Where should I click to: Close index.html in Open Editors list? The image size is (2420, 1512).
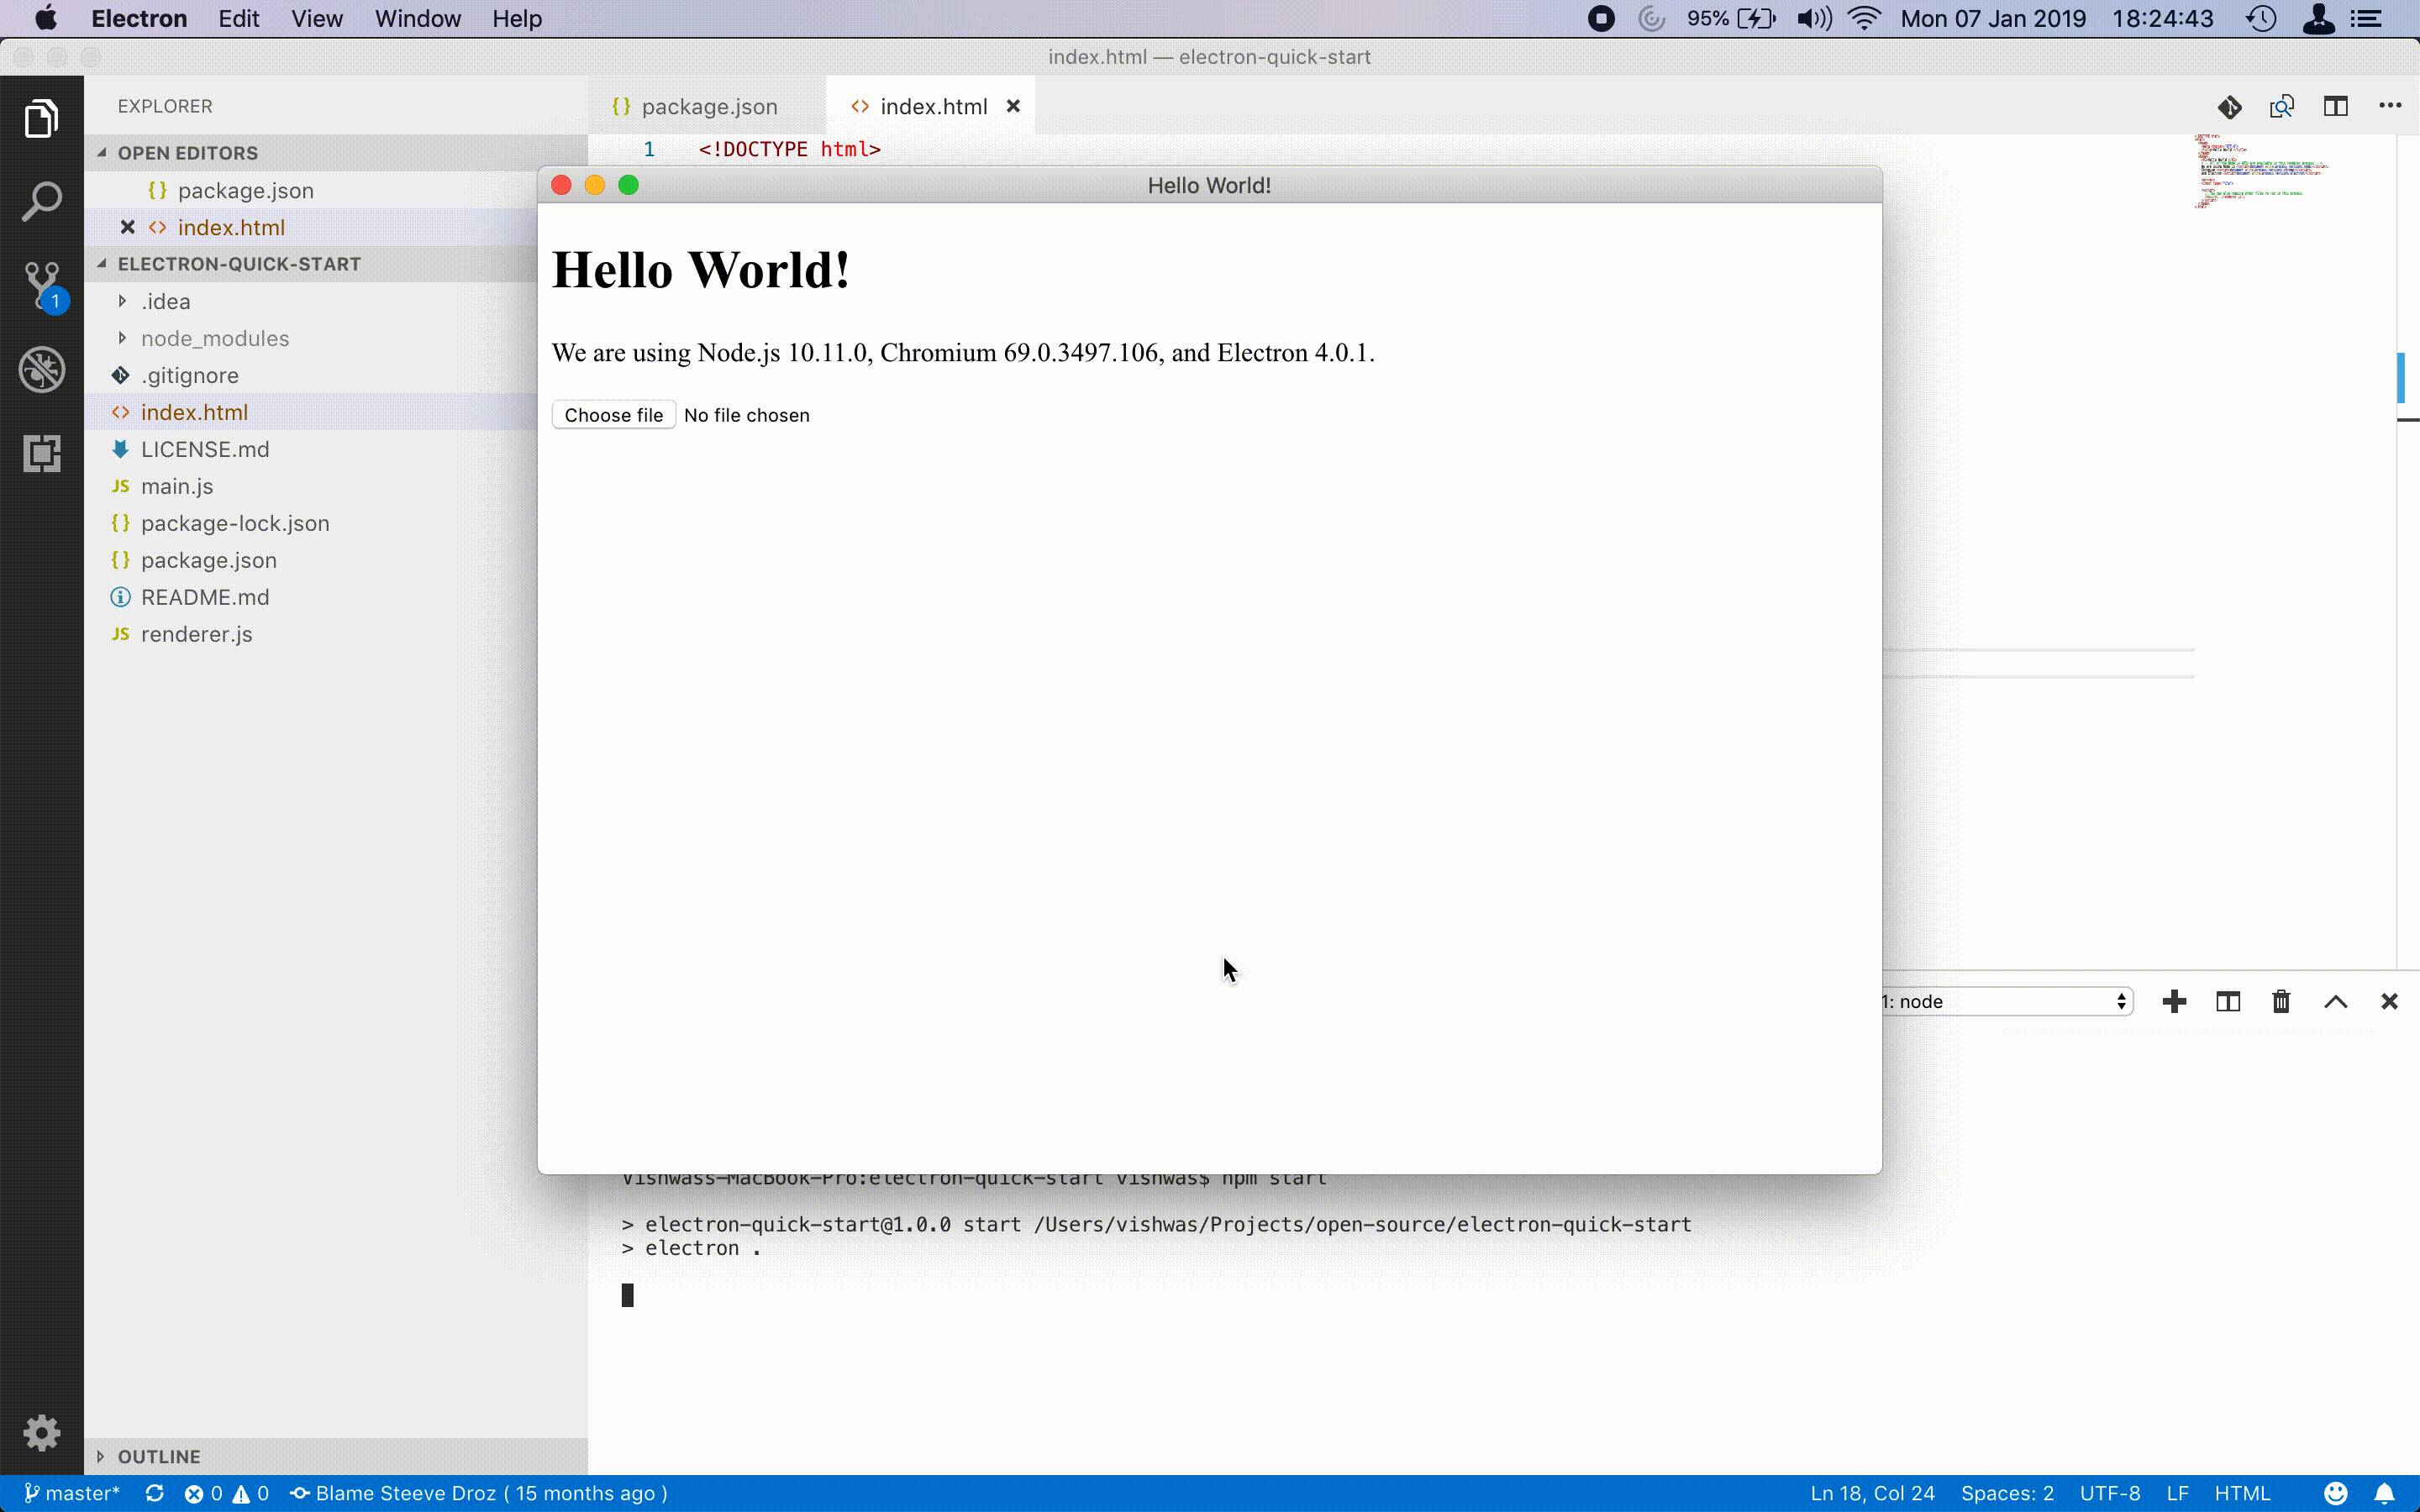(x=127, y=227)
